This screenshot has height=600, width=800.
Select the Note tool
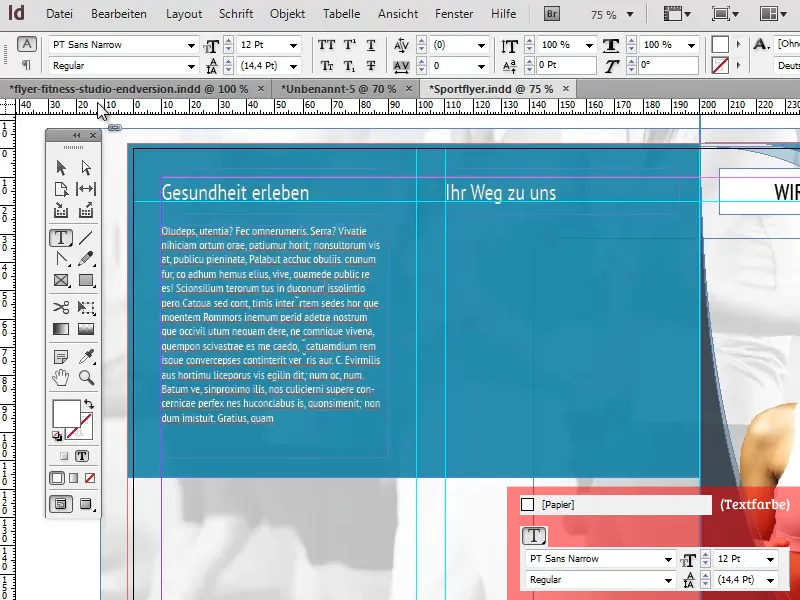[x=61, y=356]
